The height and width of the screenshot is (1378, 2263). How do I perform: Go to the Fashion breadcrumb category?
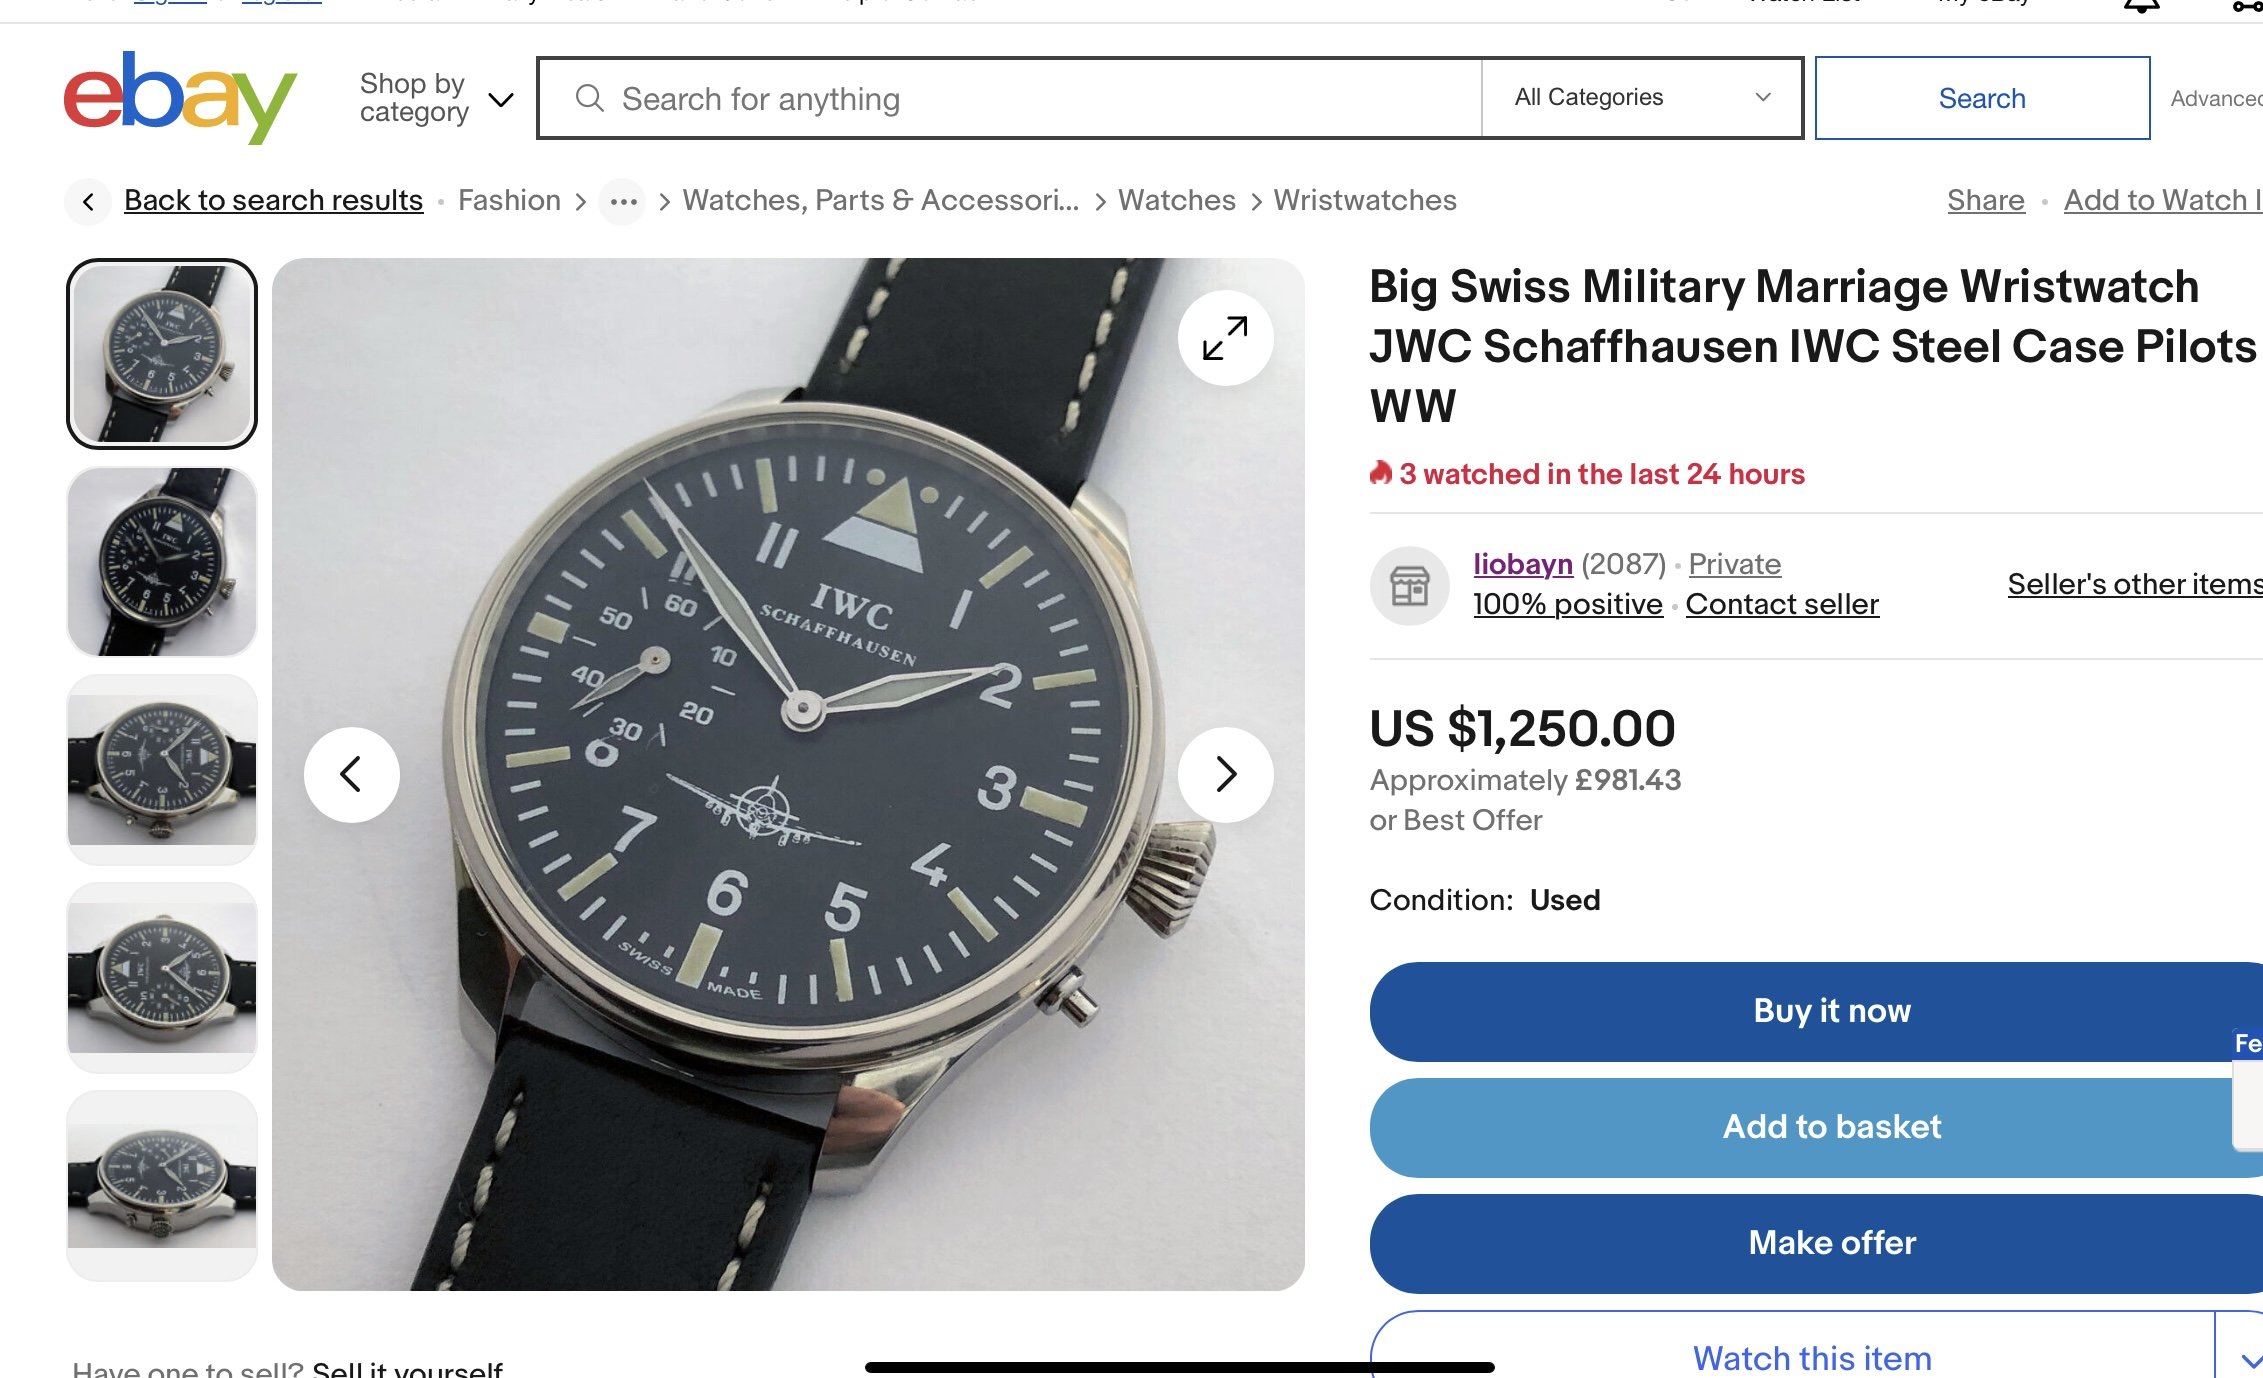coord(509,201)
